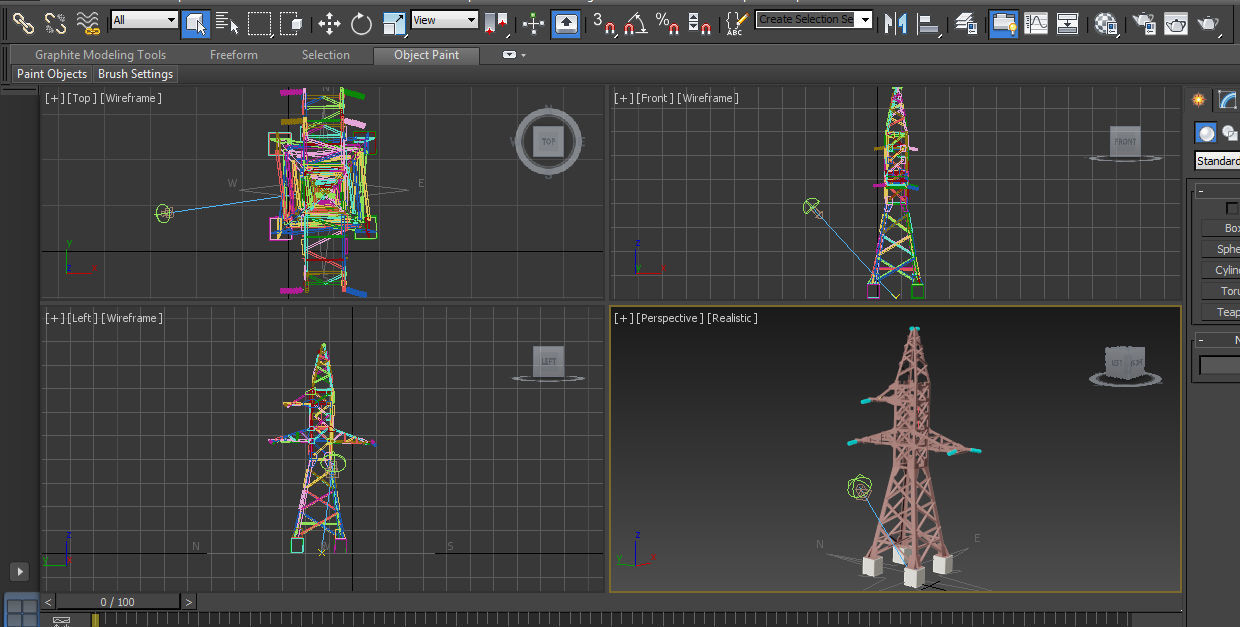This screenshot has width=1240, height=627.
Task: Open the [Realistic] shading label menu
Action: [732, 318]
